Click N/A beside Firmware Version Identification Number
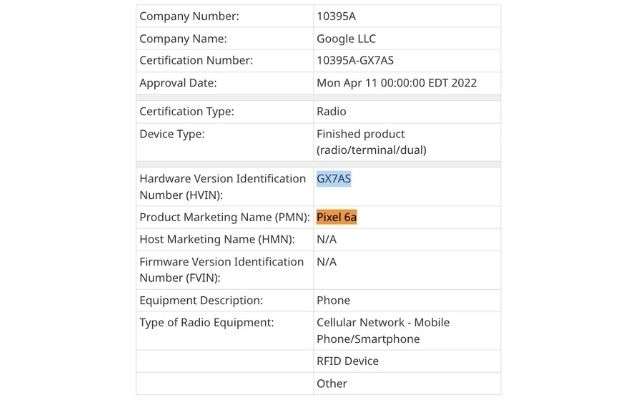The image size is (640, 400). tap(326, 261)
